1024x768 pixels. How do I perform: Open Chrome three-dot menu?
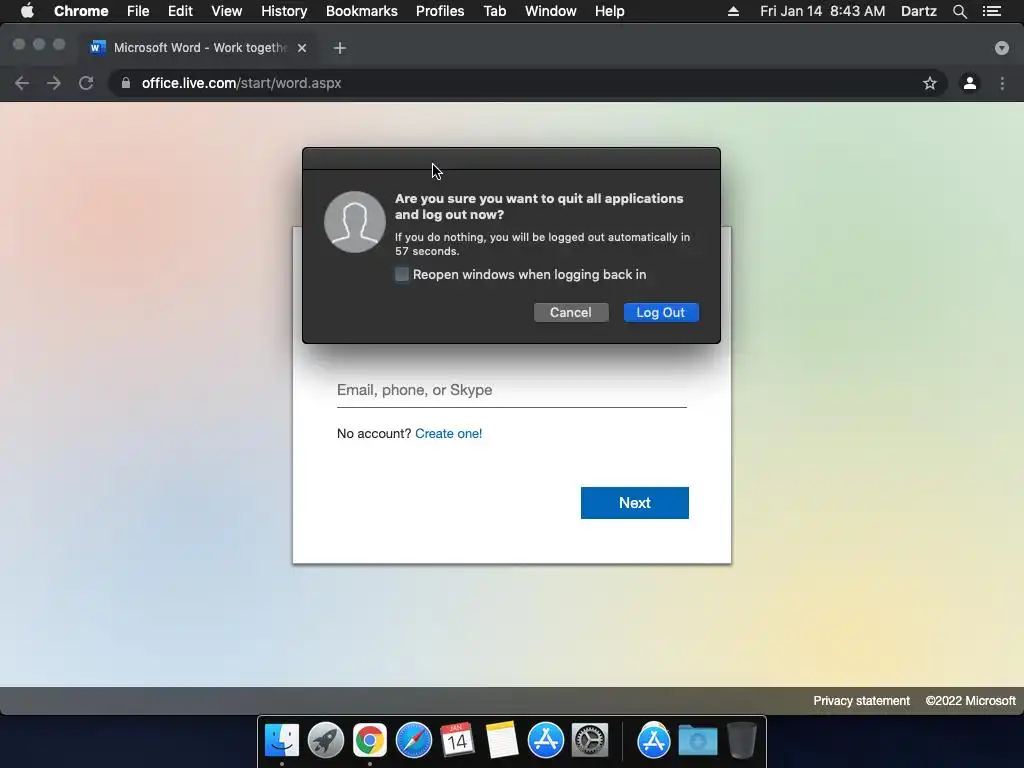click(1002, 83)
